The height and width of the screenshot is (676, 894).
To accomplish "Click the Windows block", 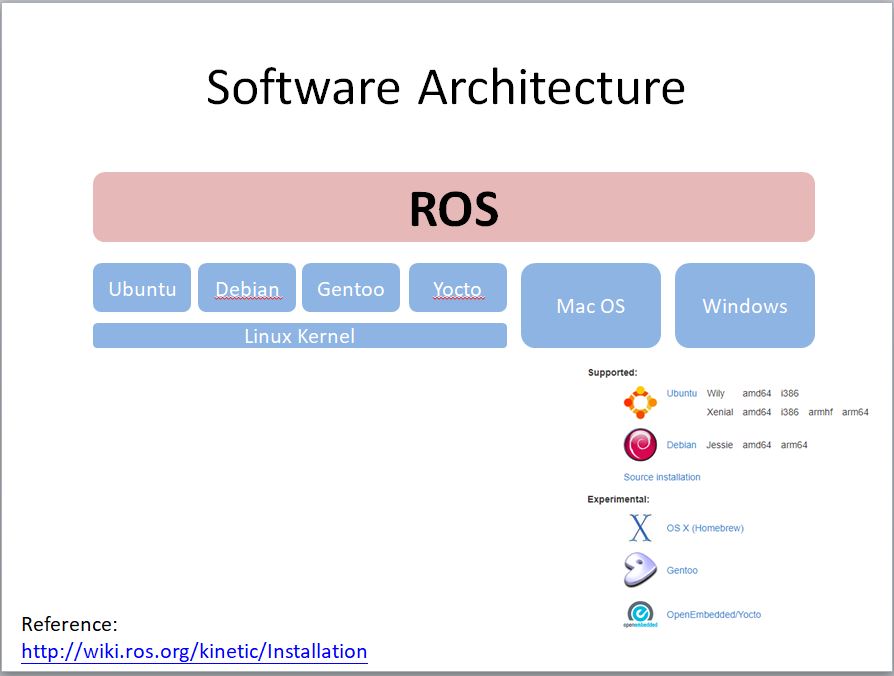I will click(745, 306).
